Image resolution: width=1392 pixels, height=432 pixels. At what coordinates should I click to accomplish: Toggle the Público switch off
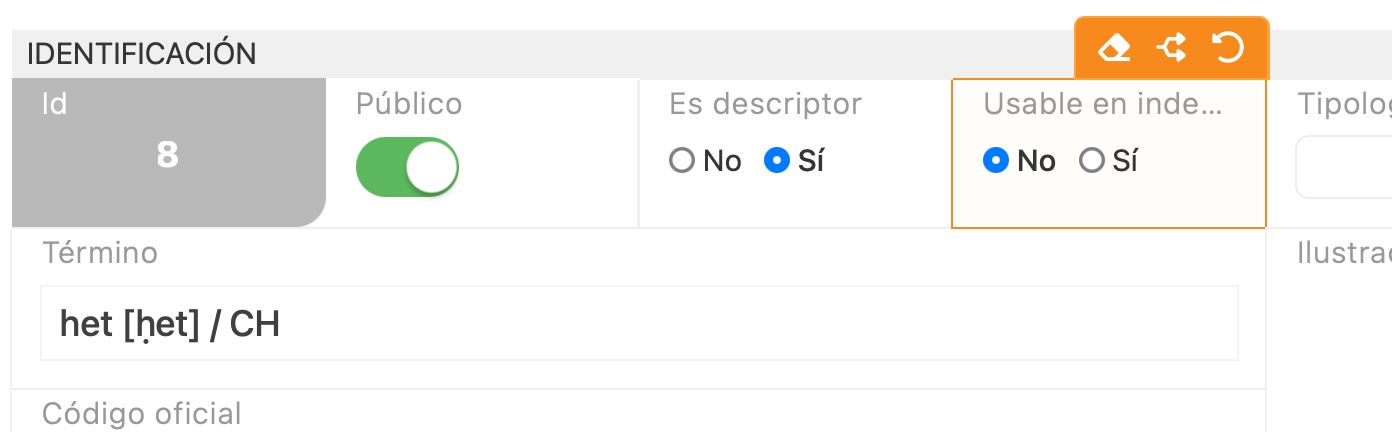pyautogui.click(x=407, y=167)
